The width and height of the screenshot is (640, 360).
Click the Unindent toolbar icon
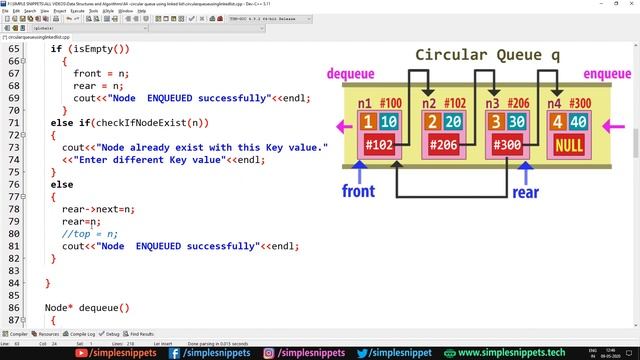click(136, 19)
